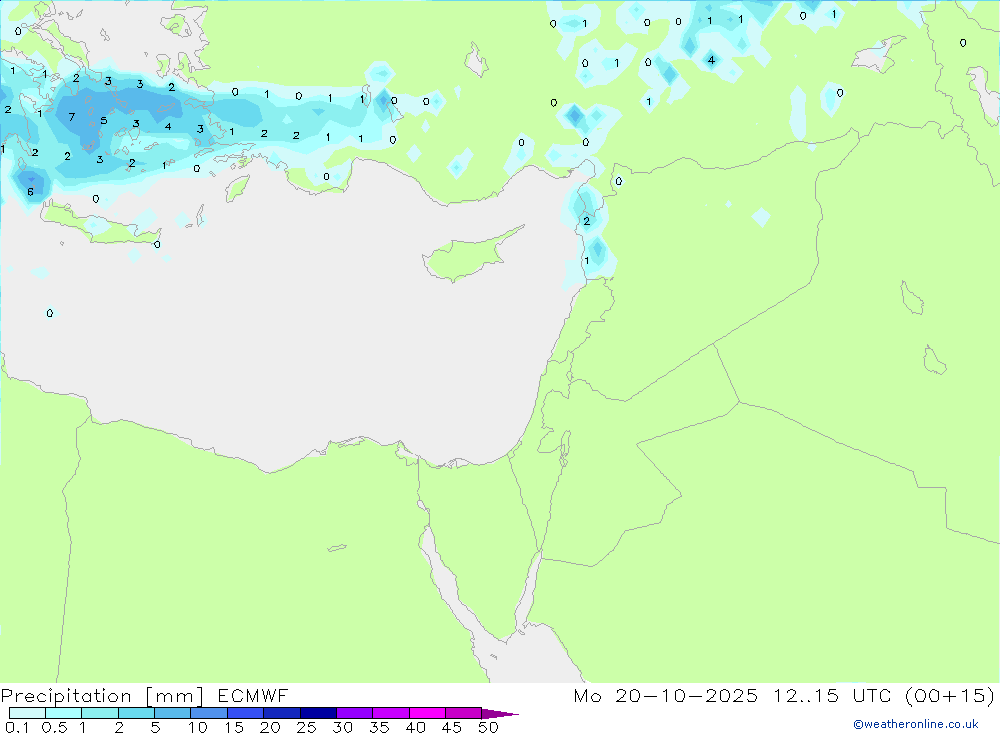
Task: Click the '50' legend scale label
Action: [488, 727]
